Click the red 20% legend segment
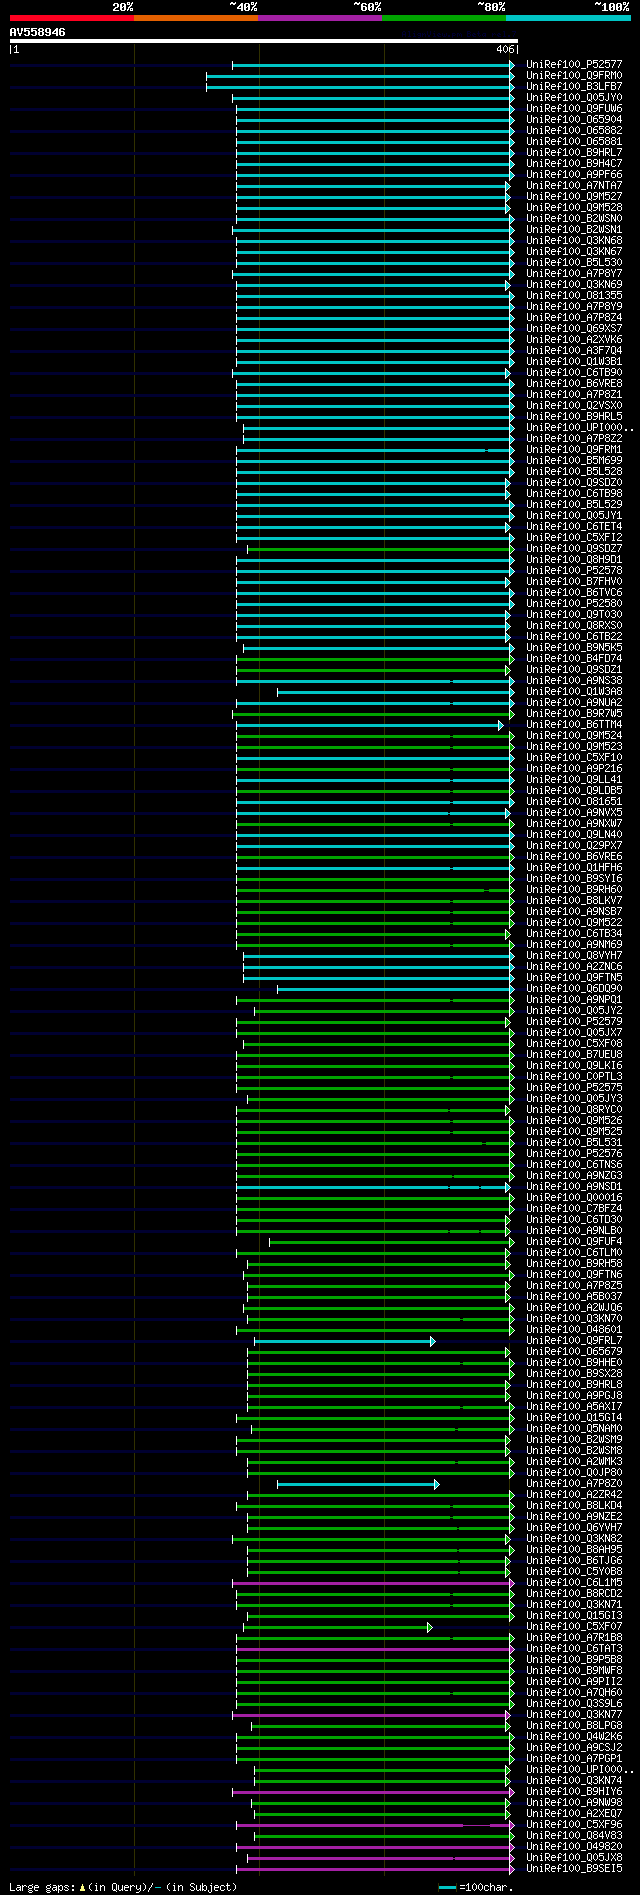This screenshot has height=1895, width=640. pyautogui.click(x=72, y=18)
